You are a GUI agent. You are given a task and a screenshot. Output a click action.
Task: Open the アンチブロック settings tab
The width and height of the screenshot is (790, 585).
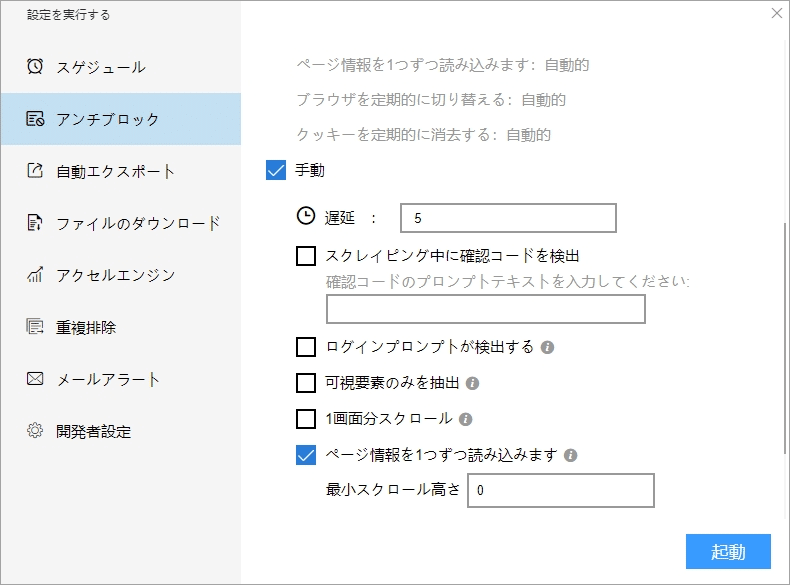[107, 119]
